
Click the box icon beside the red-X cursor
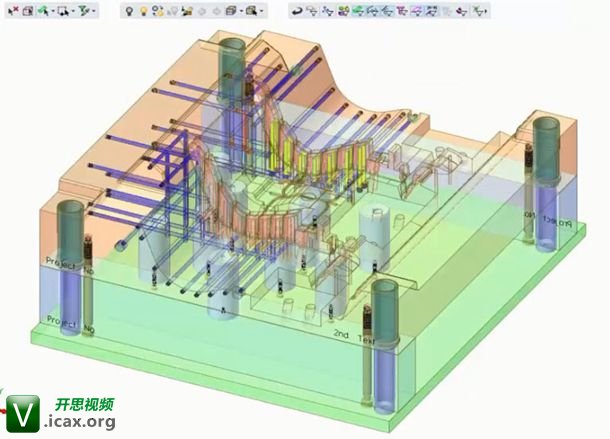28,11
